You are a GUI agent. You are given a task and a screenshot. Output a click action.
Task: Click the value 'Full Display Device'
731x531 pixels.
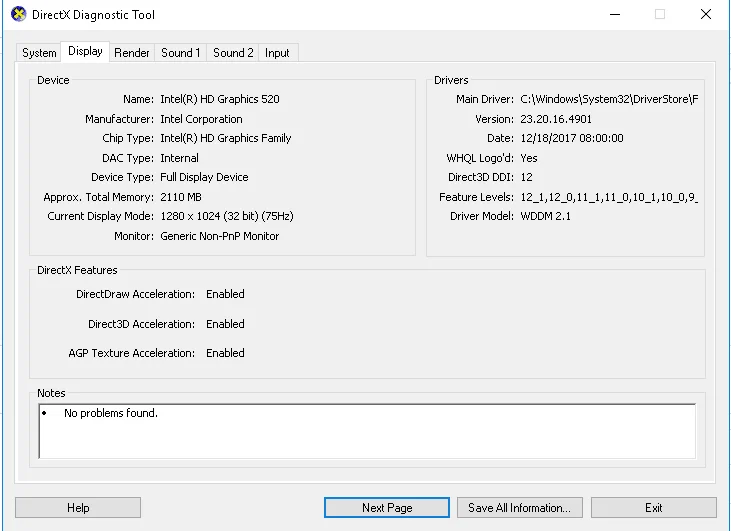pos(204,177)
